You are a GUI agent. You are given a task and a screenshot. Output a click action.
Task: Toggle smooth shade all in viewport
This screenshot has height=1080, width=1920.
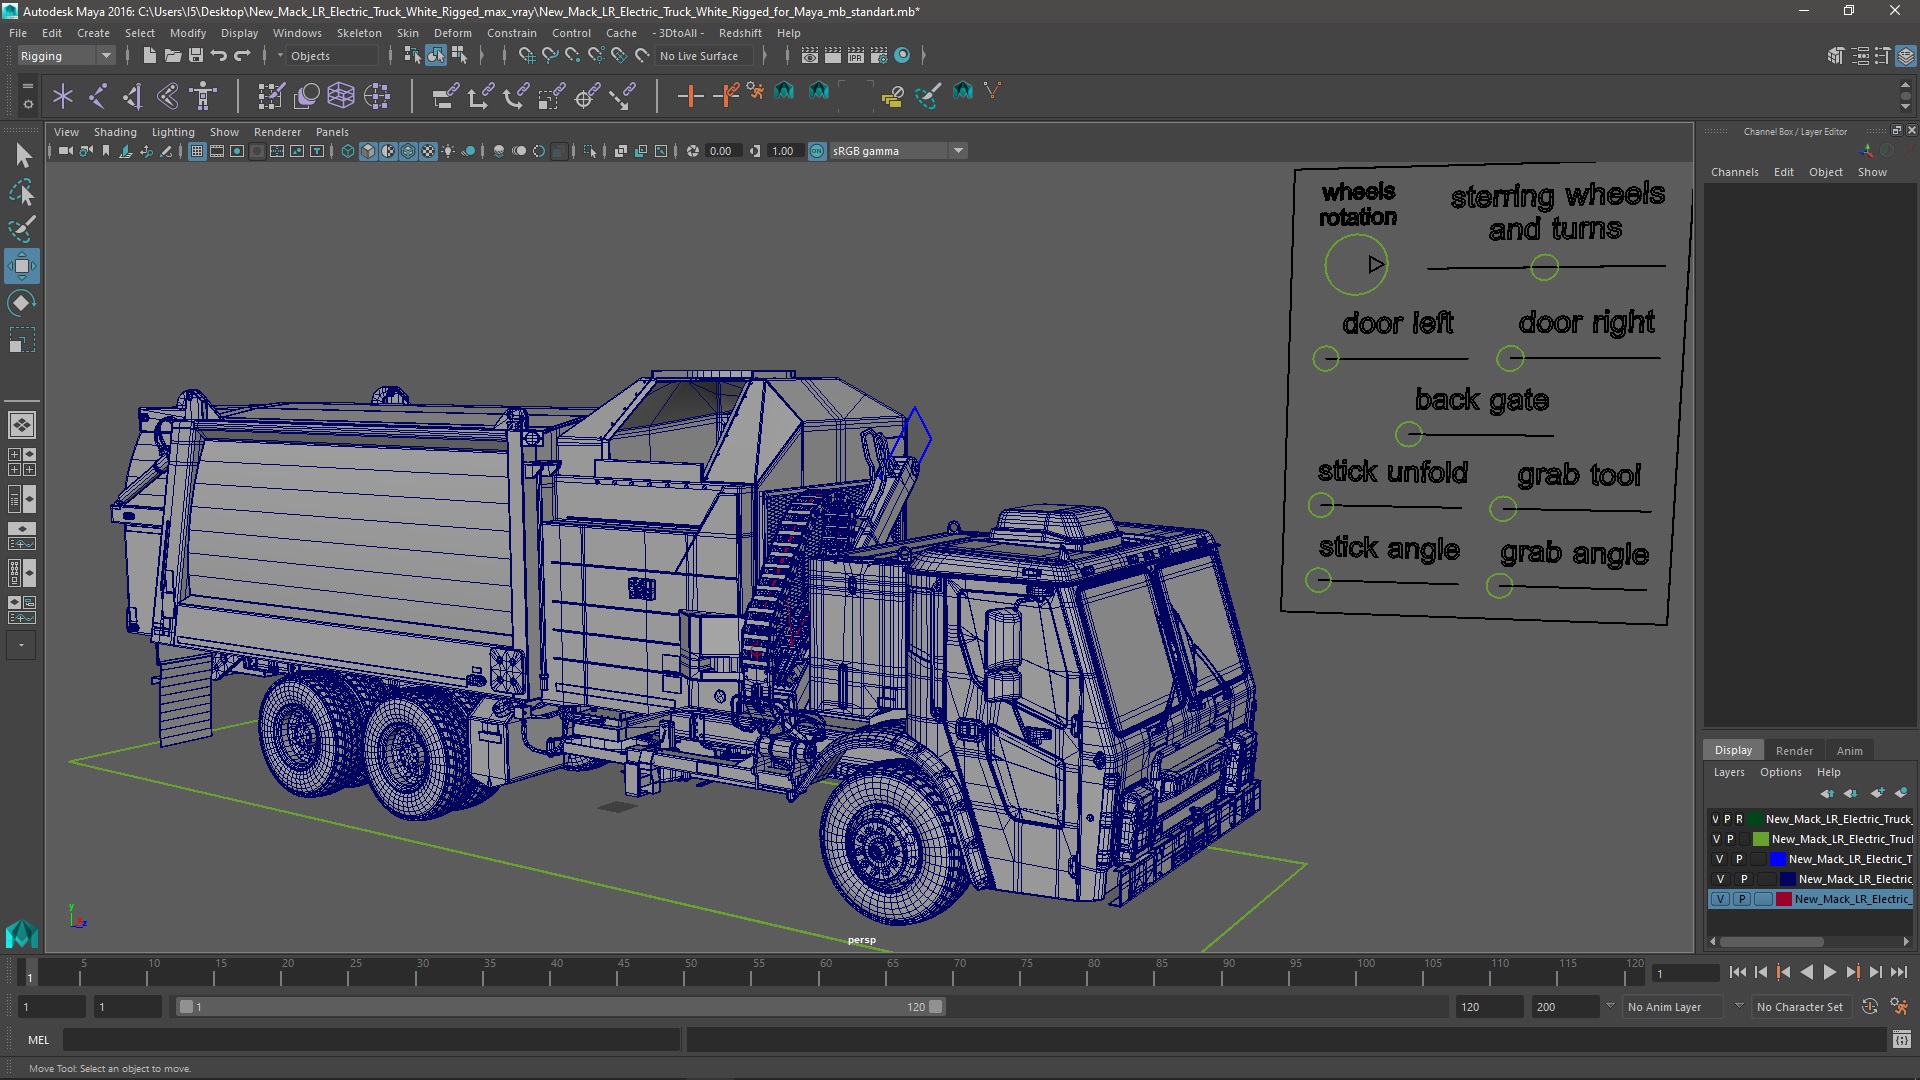click(x=368, y=151)
